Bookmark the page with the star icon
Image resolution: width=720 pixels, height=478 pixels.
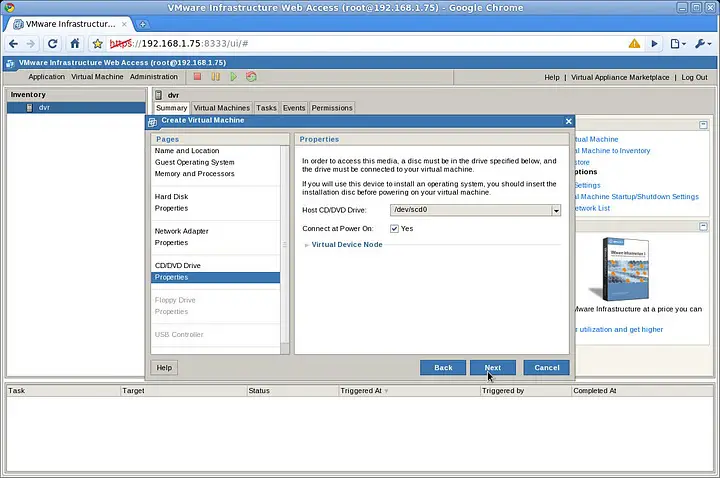point(97,44)
